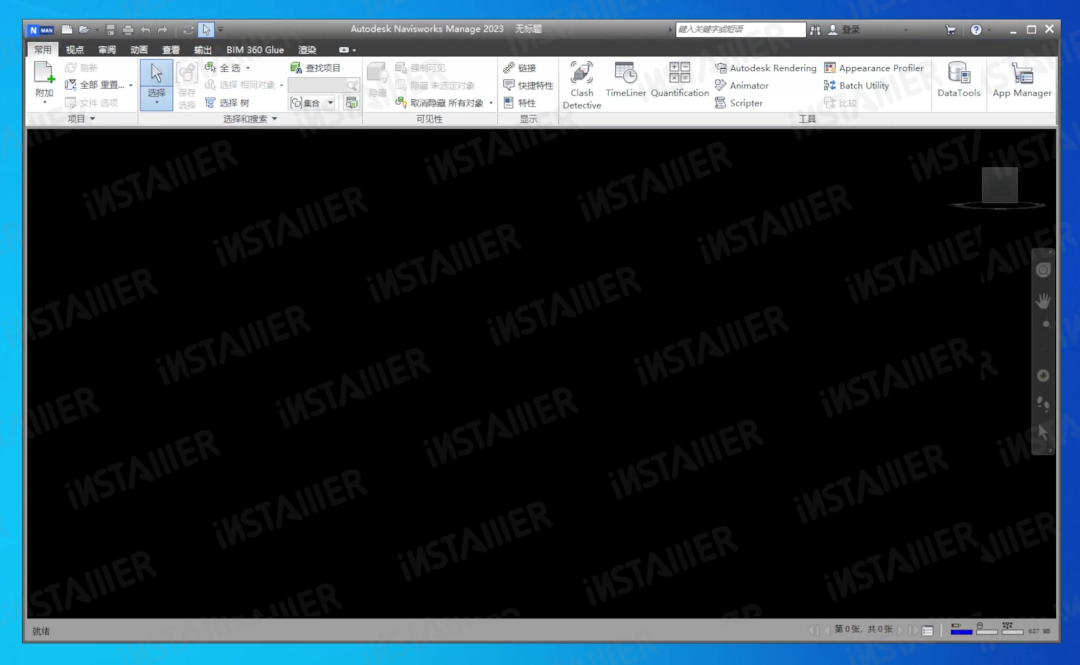Click the steering wheel at top of navigation bar
Viewport: 1080px width, 665px height.
click(1043, 270)
